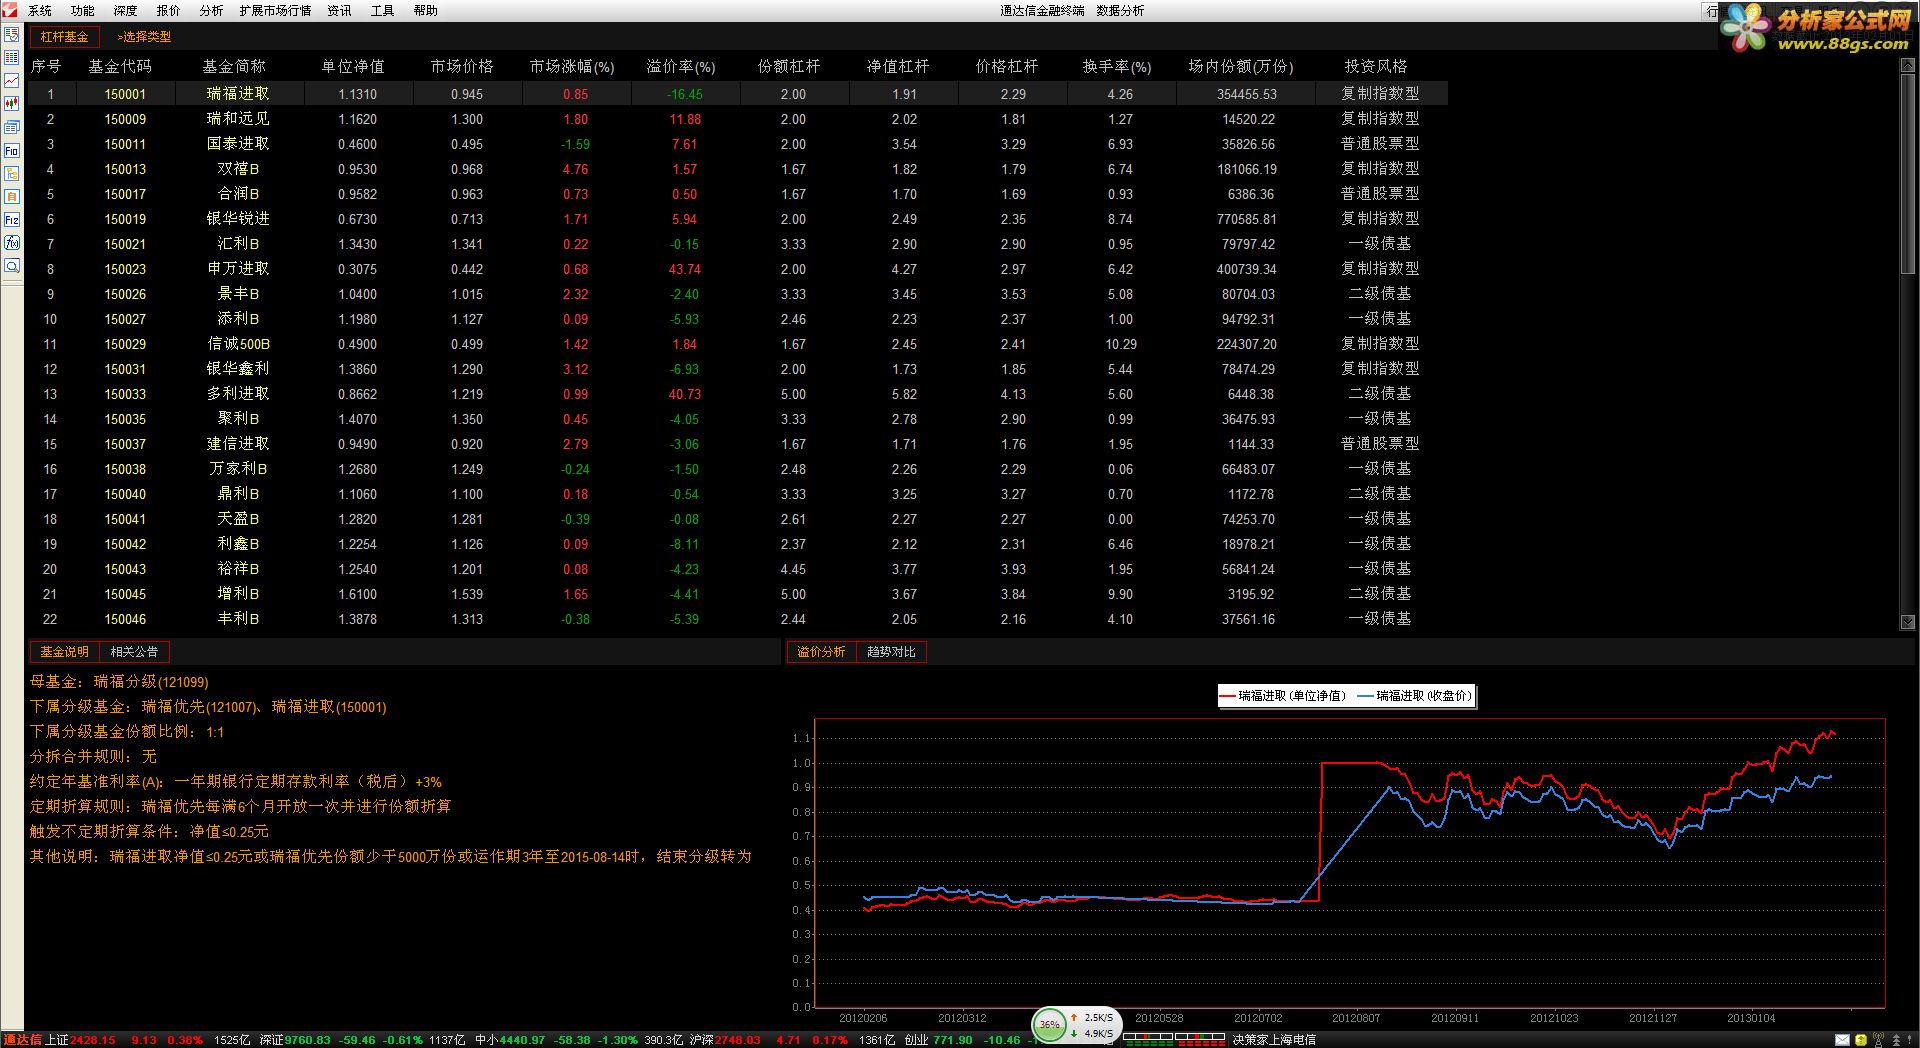
Task: Select fund row 150033 多利进取
Action: [737, 394]
